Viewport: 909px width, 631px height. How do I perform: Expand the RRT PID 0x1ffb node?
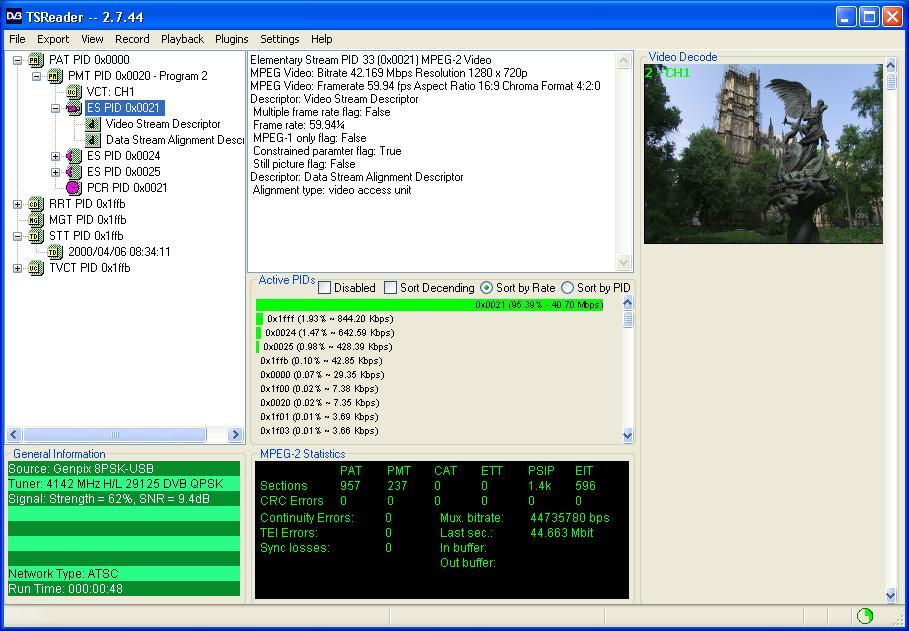tap(17, 204)
